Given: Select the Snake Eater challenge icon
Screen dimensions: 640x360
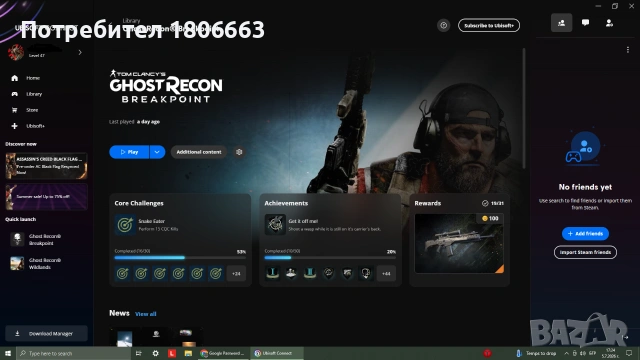Looking at the screenshot, I should pos(125,224).
